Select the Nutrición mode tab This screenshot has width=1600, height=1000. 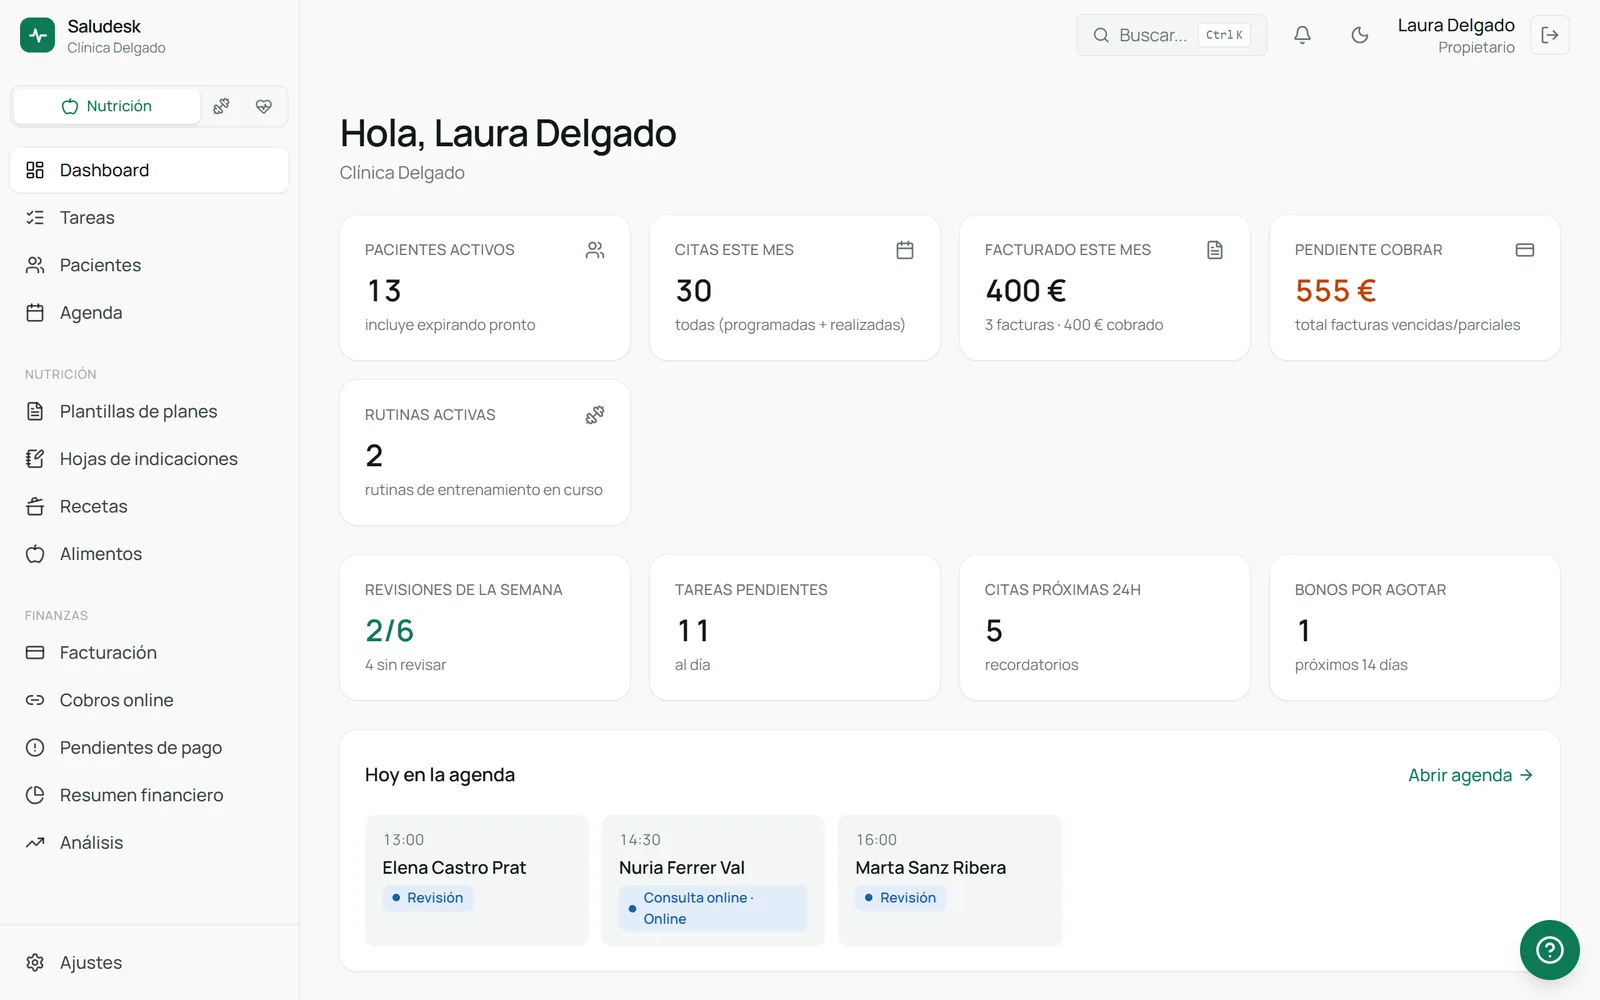click(107, 106)
